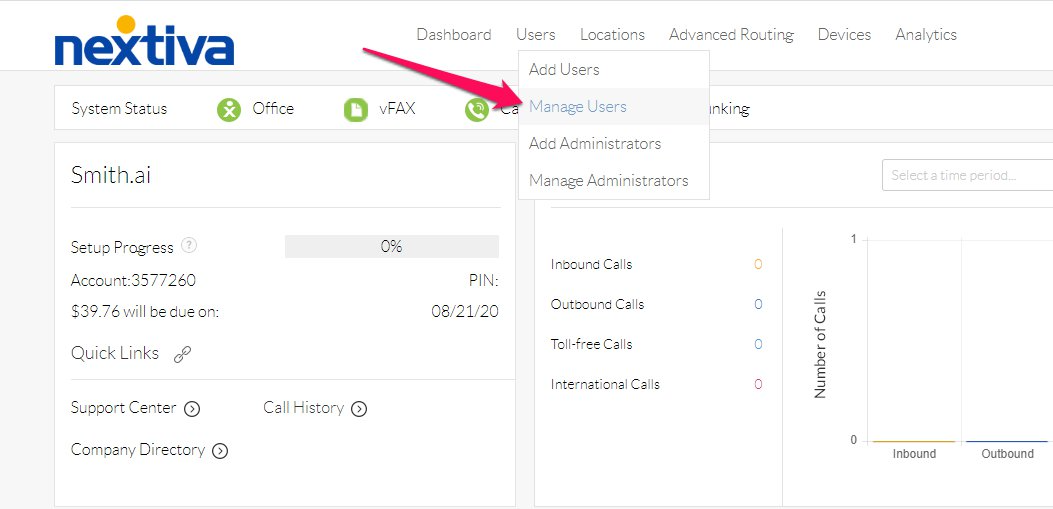Viewport: 1053px width, 509px height.
Task: Click the 0% setup progress bar
Action: [x=392, y=246]
